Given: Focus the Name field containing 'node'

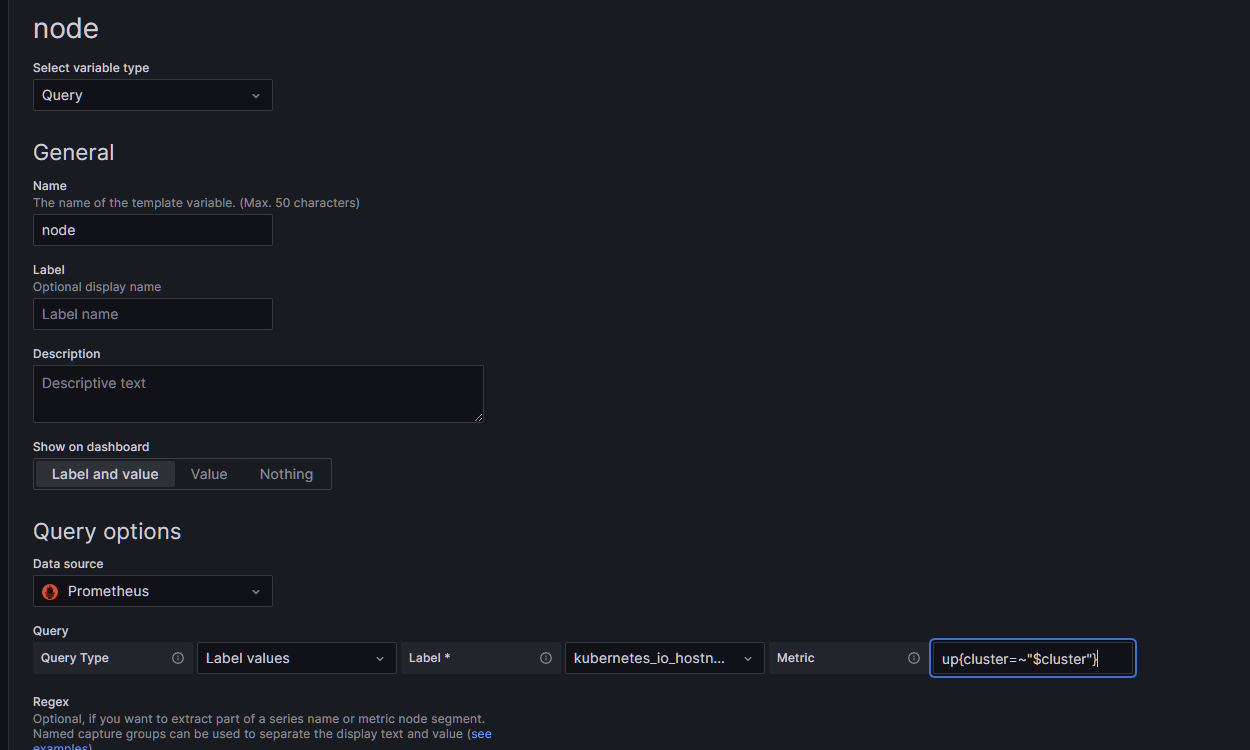Looking at the screenshot, I should pos(152,230).
